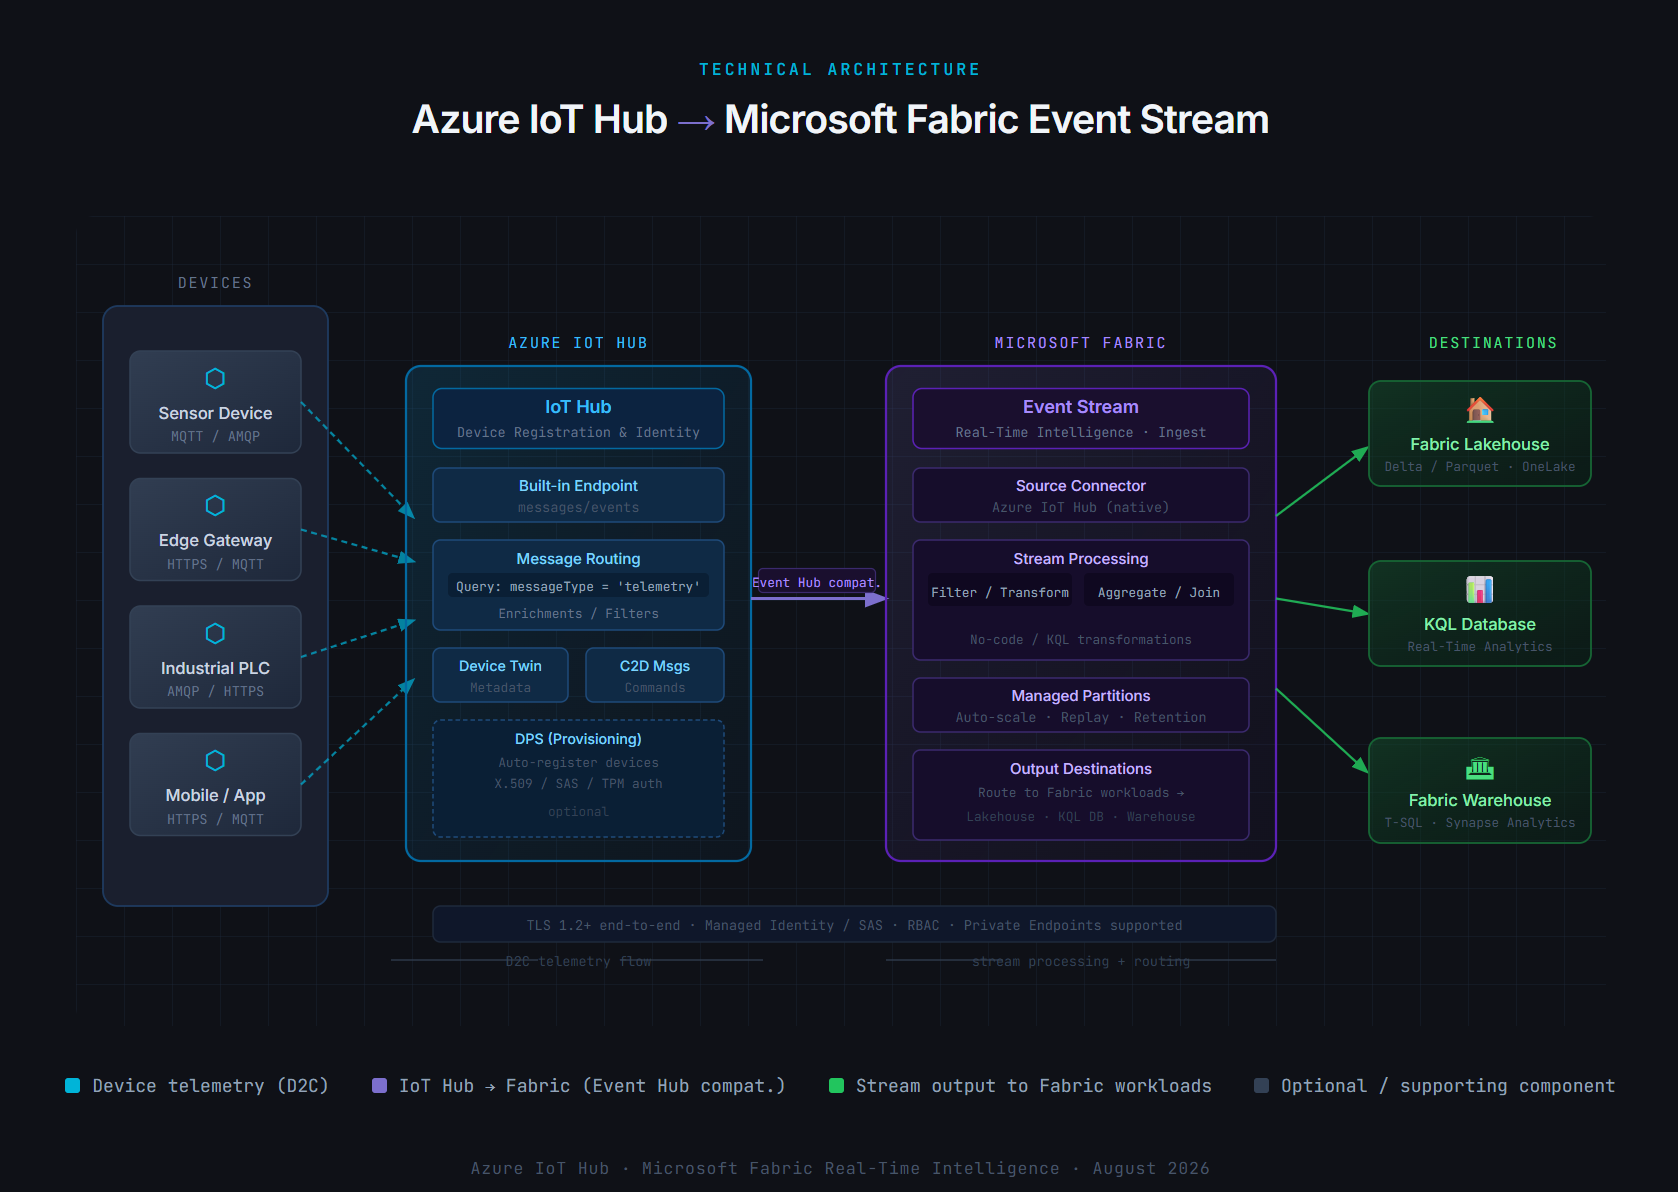Image resolution: width=1678 pixels, height=1192 pixels.
Task: Click the purple IoT Hub to Fabric legend swatch
Action: tap(379, 1086)
